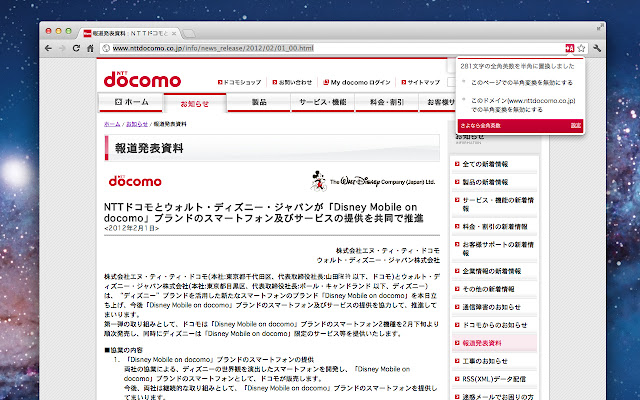Open 製品の新着情報 in the sidebar
Viewport: 640px width, 400px height.
(485, 182)
